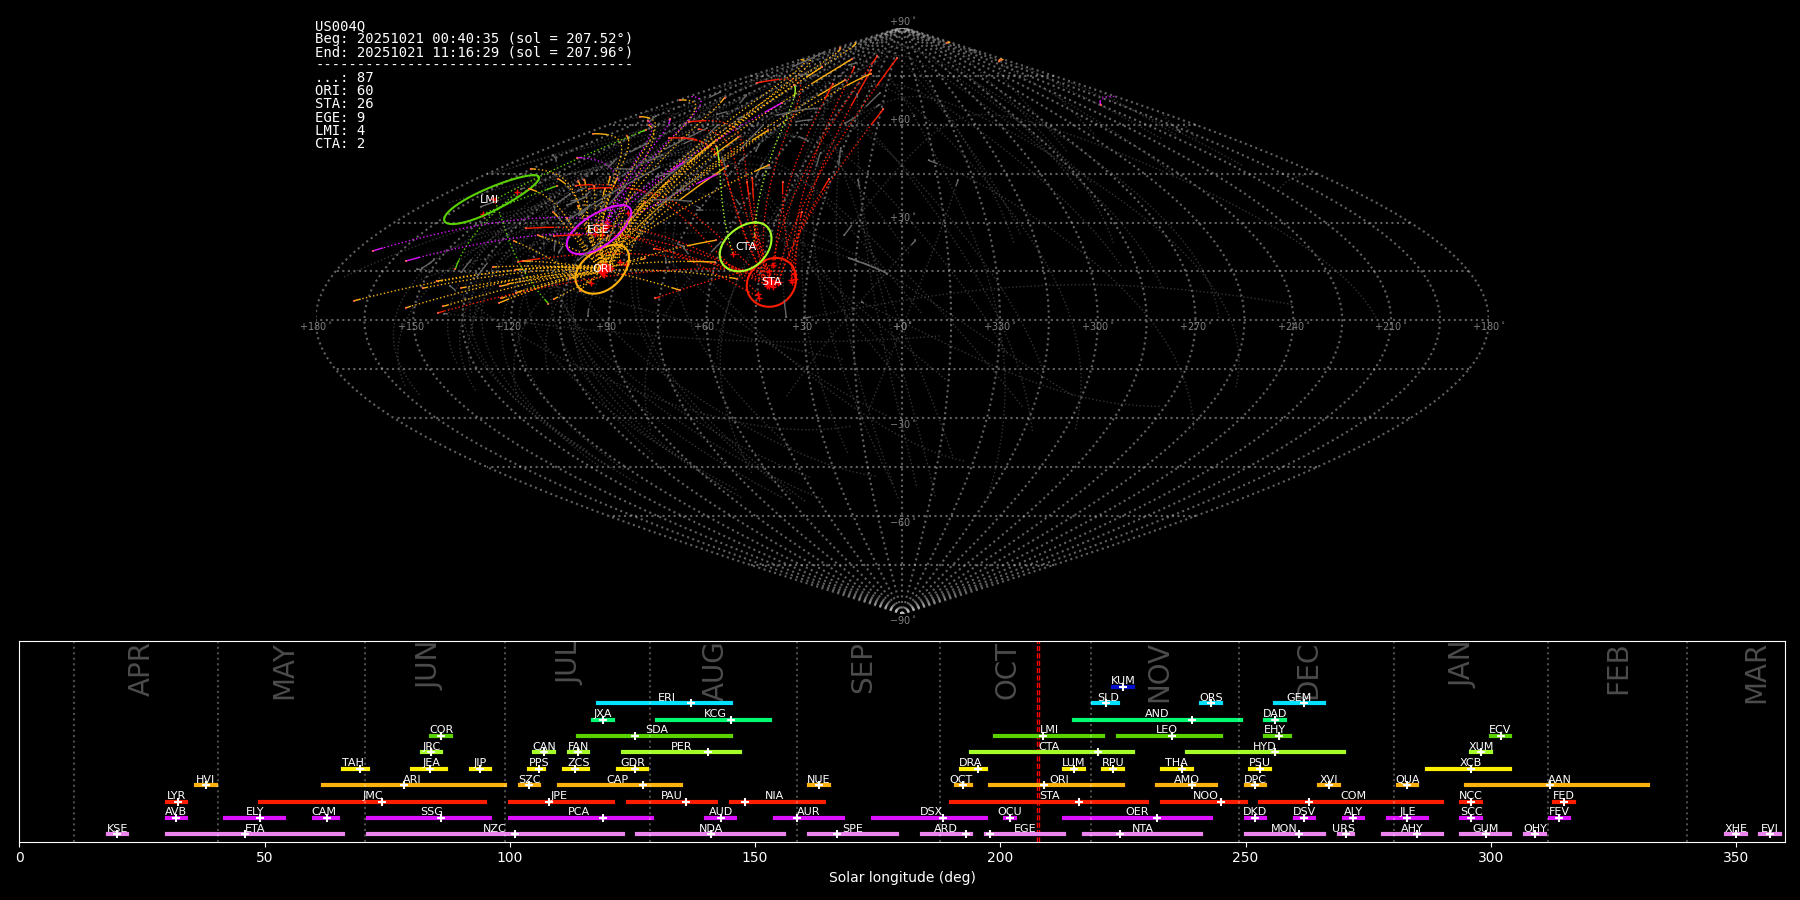Click the long red STA timeline bar

point(1049,802)
